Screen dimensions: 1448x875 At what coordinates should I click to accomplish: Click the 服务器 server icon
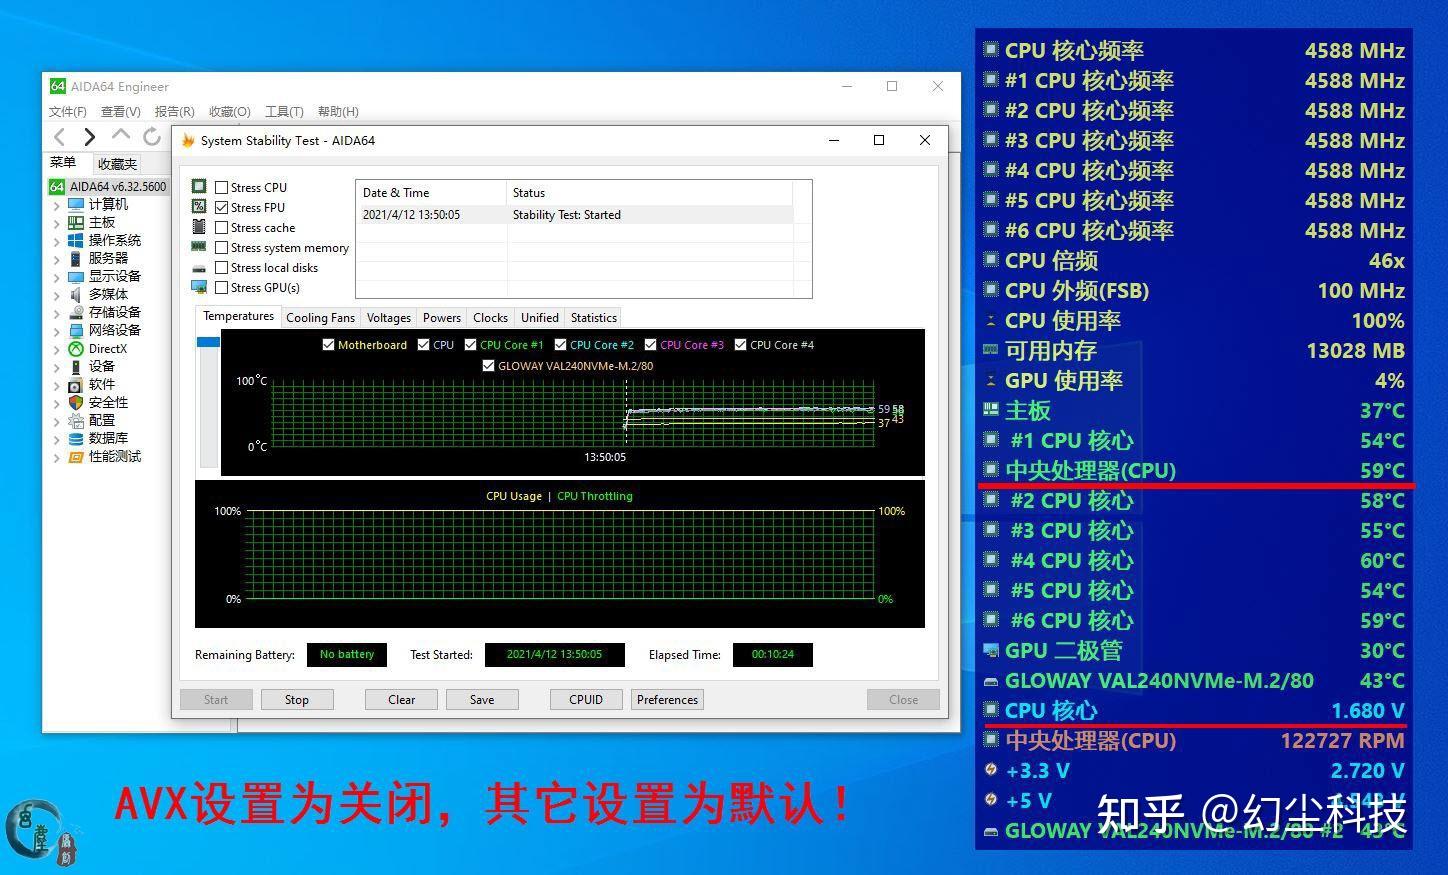click(76, 258)
